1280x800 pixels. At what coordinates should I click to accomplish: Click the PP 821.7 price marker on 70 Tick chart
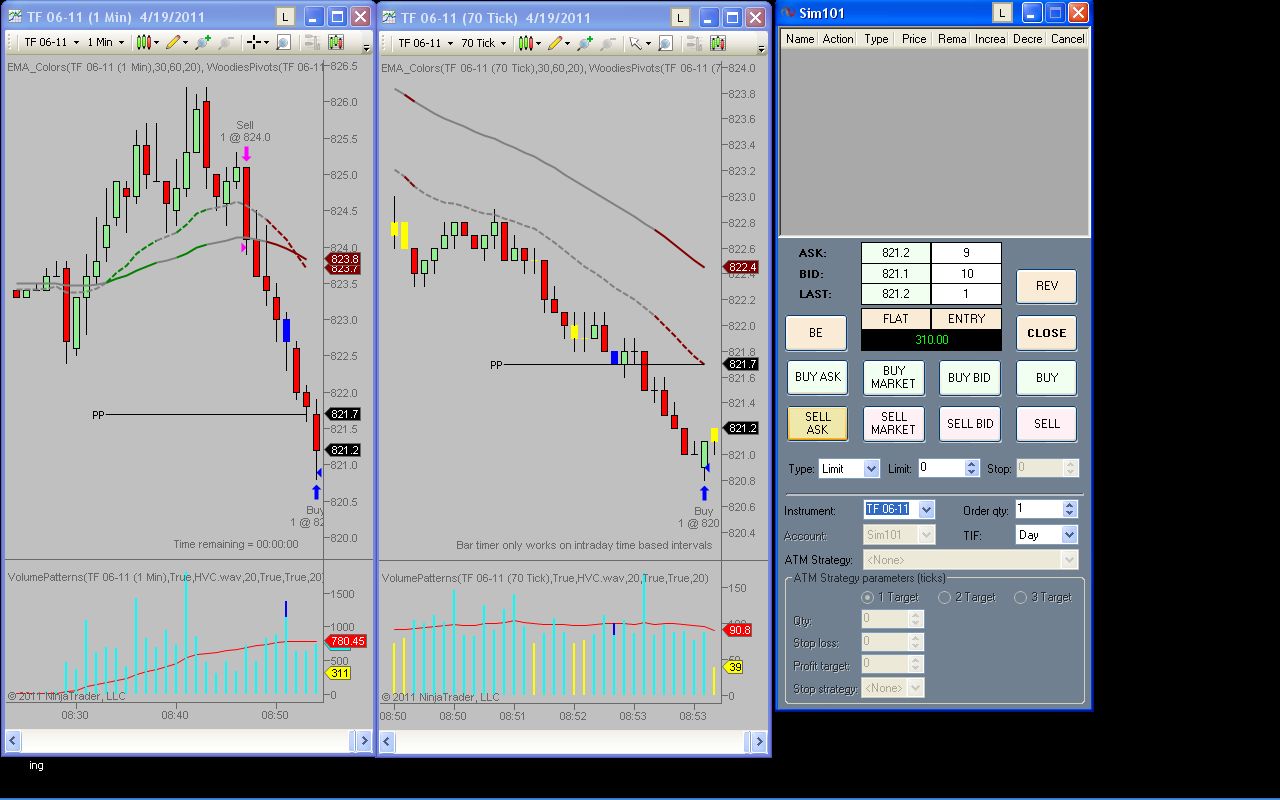(x=741, y=365)
